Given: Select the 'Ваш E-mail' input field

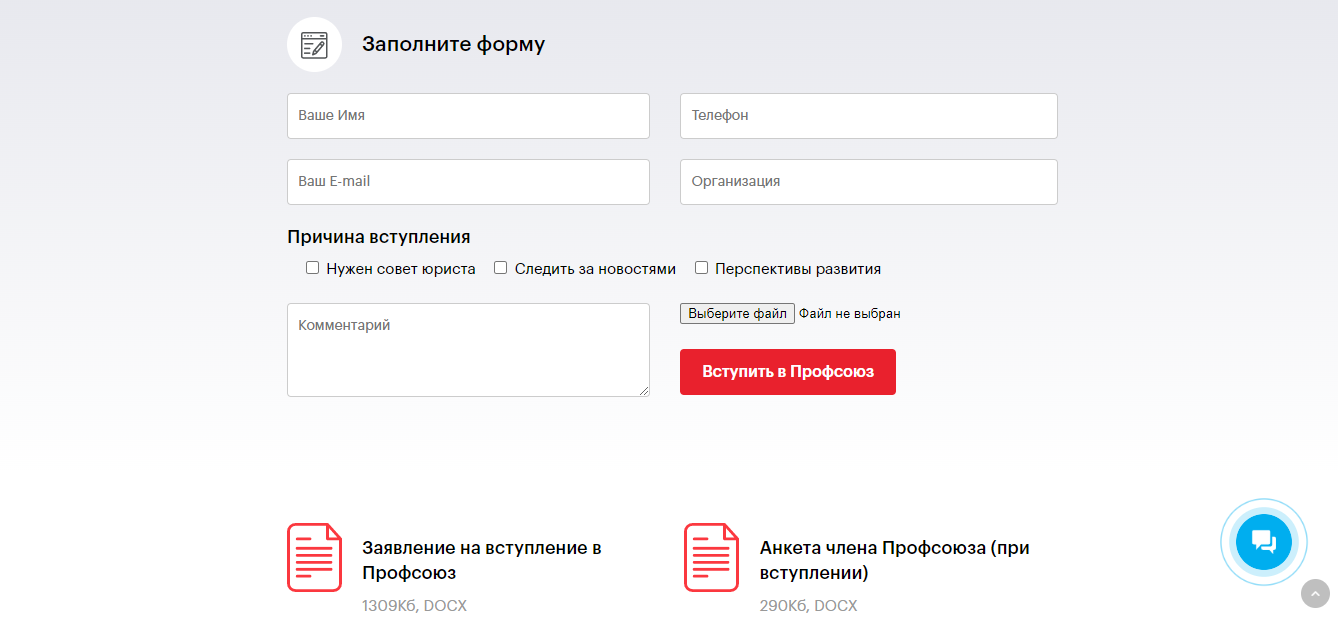Looking at the screenshot, I should coord(468,182).
